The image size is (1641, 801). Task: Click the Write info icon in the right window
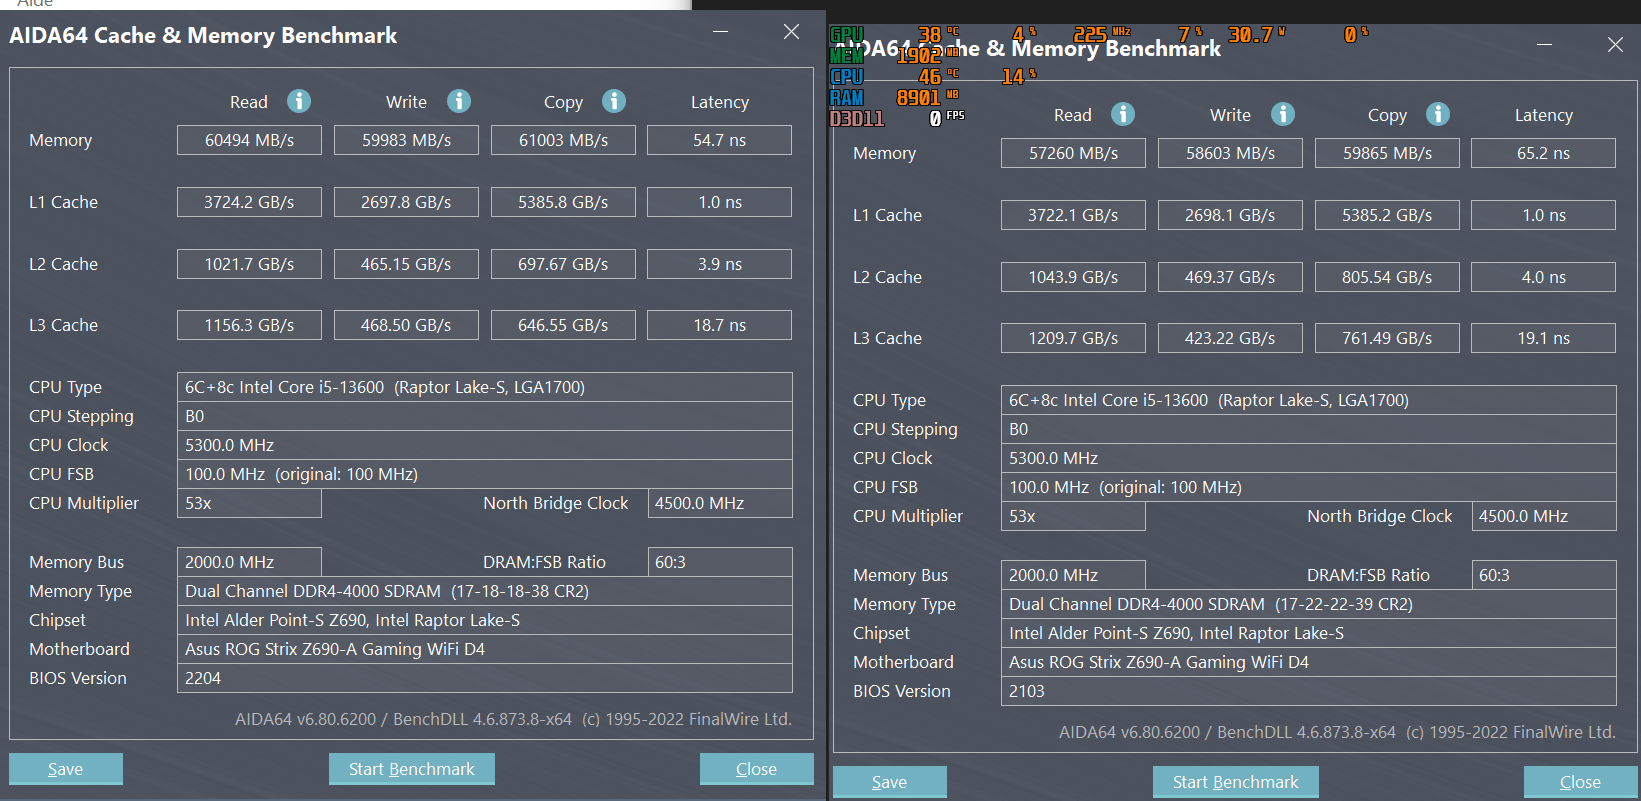click(x=1282, y=114)
